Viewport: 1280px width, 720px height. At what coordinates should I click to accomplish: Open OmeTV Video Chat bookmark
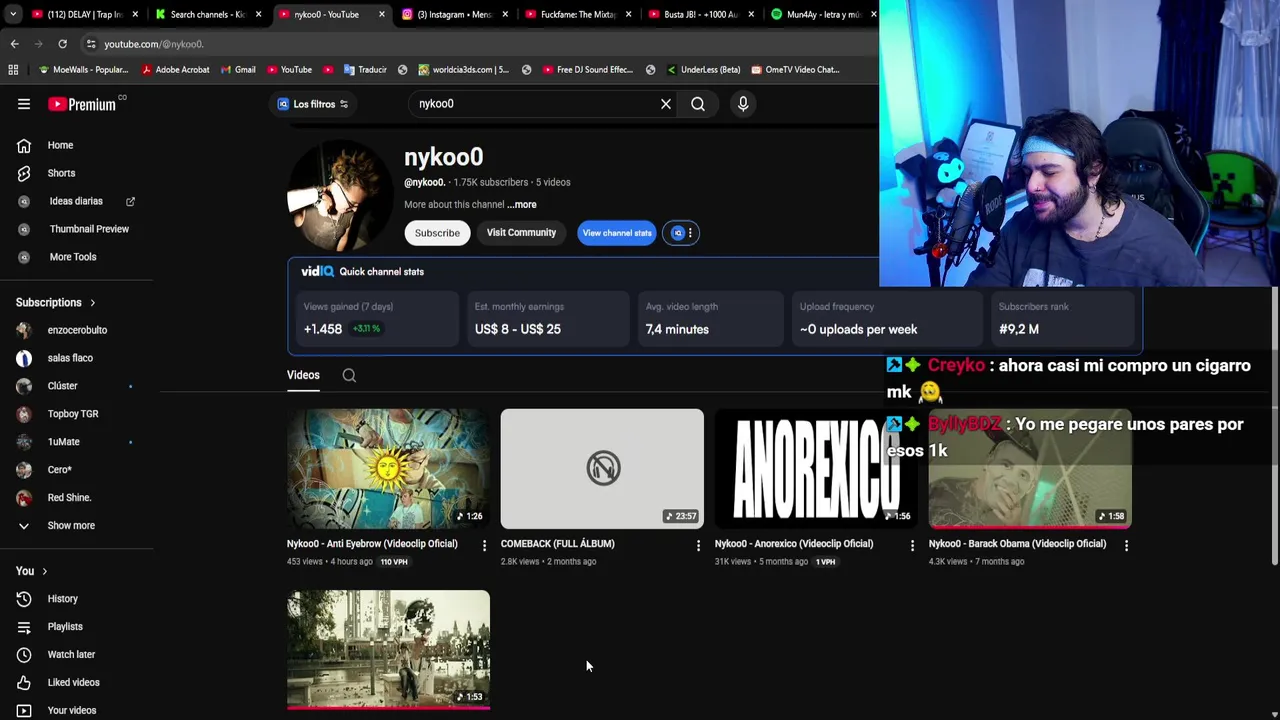pyautogui.click(x=795, y=70)
